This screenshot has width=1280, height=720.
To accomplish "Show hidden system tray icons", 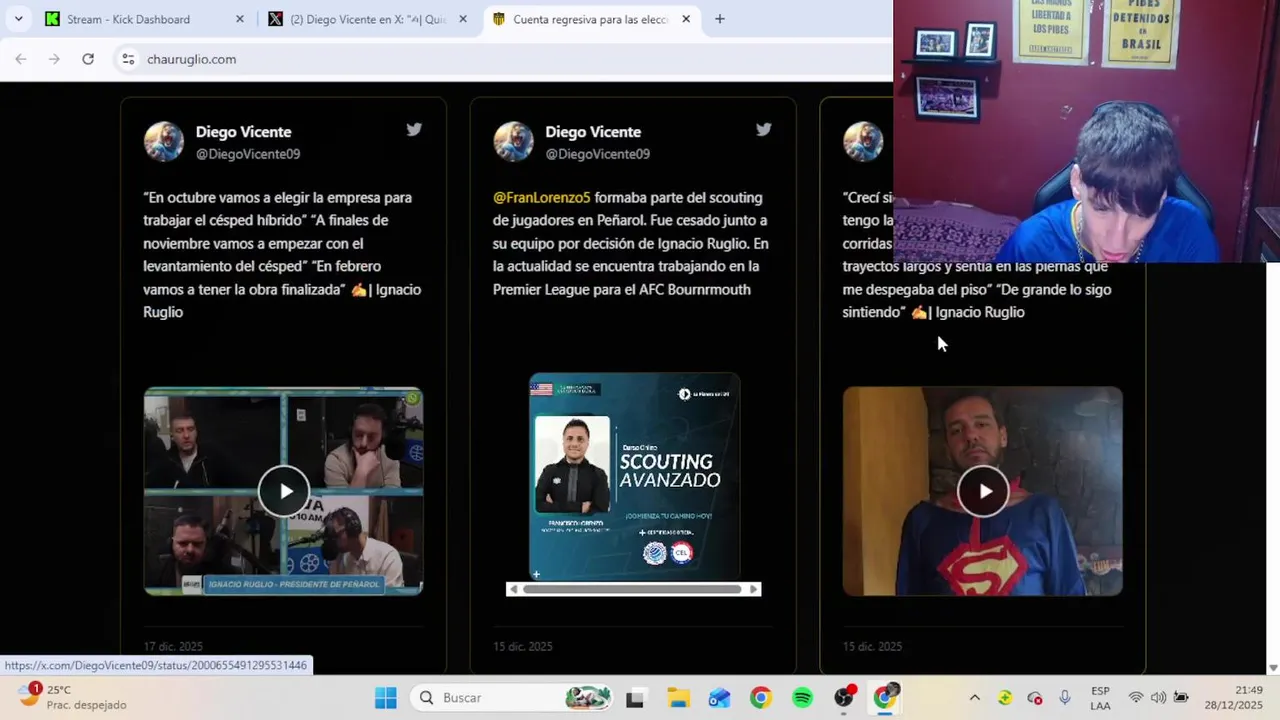I will (974, 698).
